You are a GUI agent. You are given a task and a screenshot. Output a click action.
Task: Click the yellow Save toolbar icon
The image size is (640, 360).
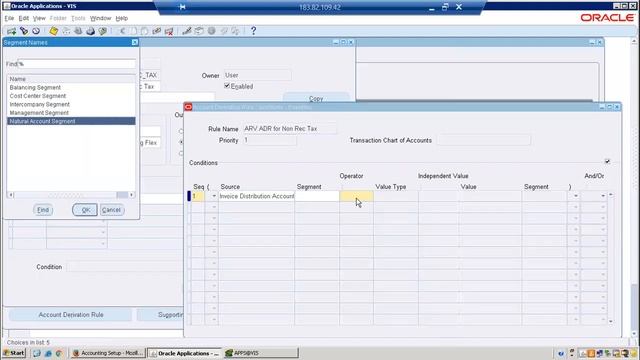53,31
